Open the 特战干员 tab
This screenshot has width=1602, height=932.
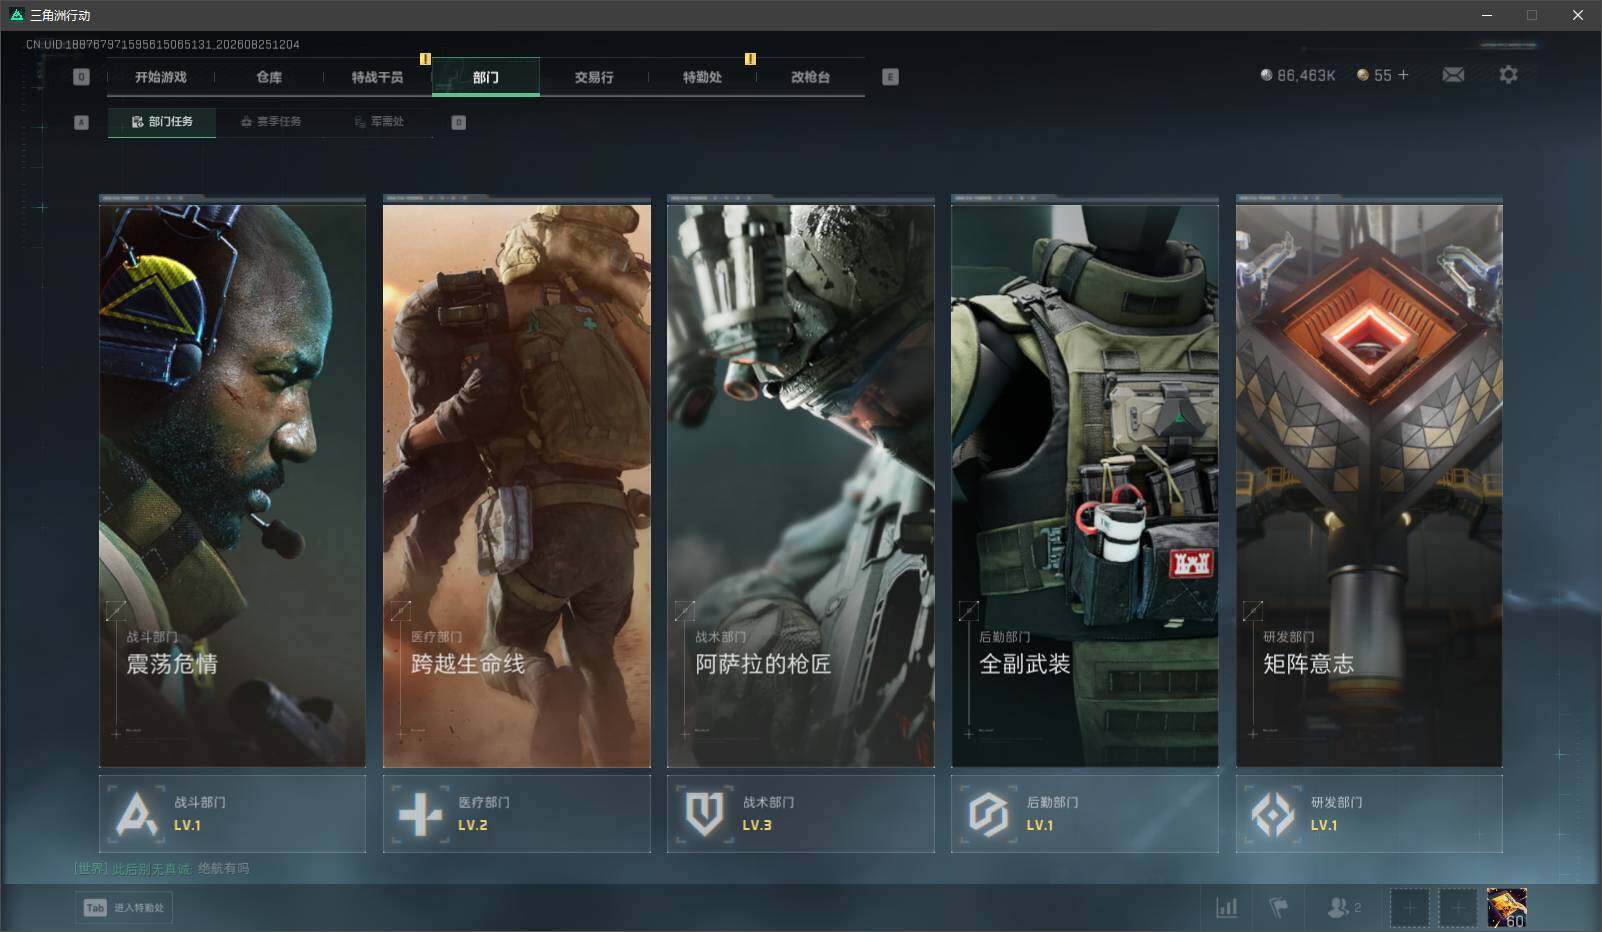pos(377,77)
